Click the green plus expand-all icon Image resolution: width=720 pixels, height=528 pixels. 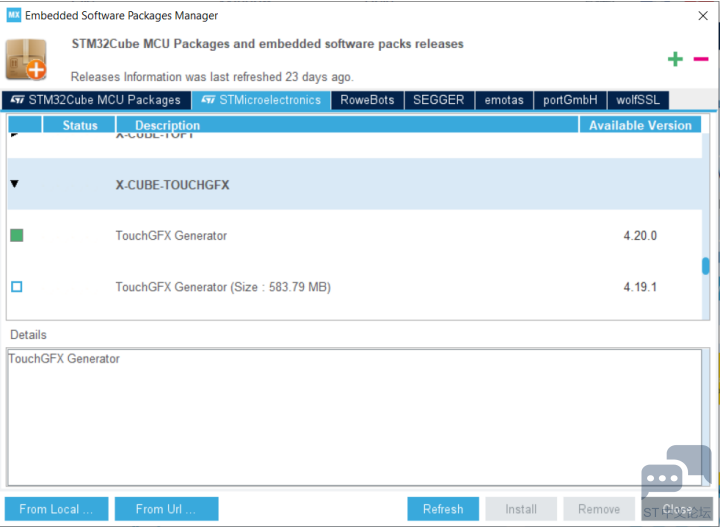point(675,59)
